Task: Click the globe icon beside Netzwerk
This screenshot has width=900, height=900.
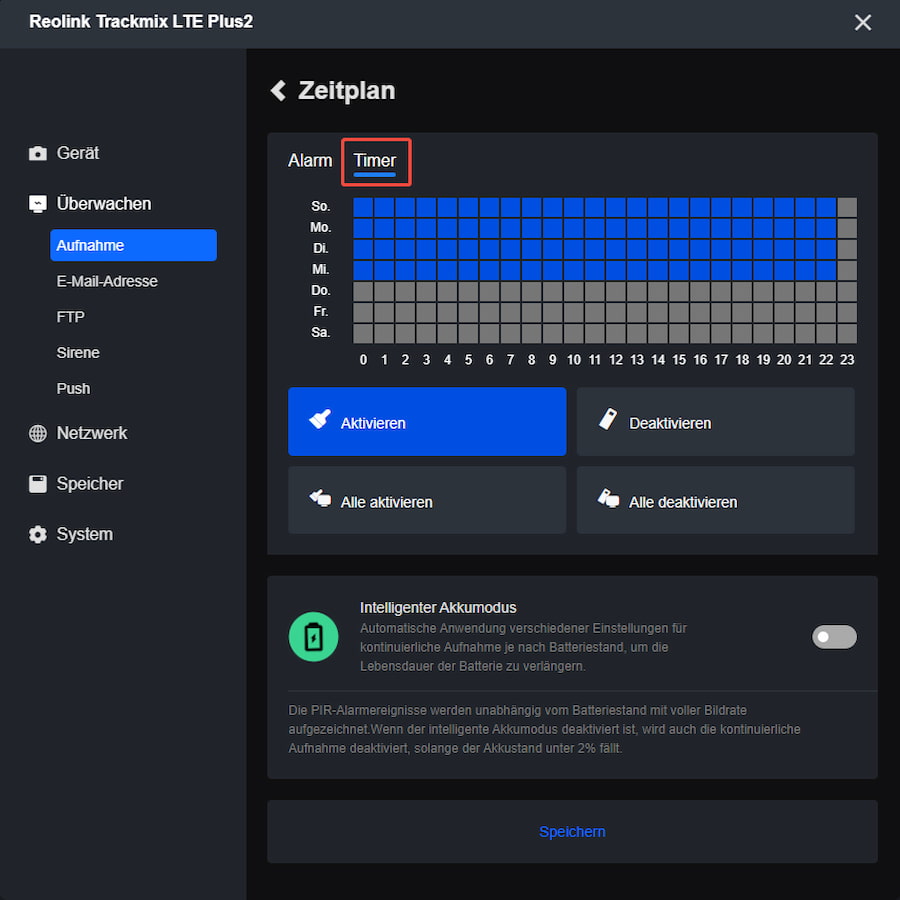Action: pyautogui.click(x=38, y=433)
